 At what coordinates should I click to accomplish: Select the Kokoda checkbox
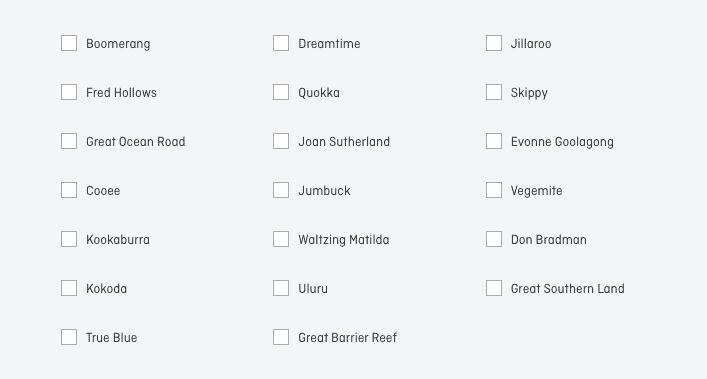pos(69,288)
